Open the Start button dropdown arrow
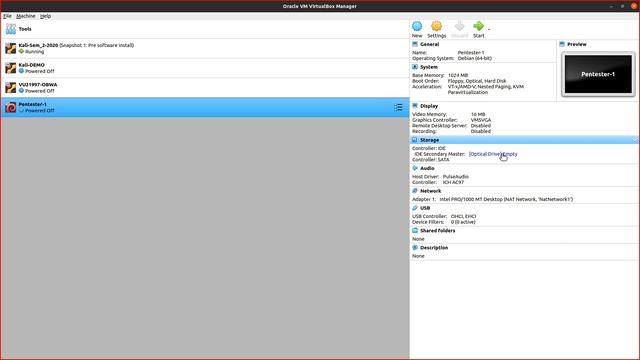640x360 pixels. coord(489,29)
